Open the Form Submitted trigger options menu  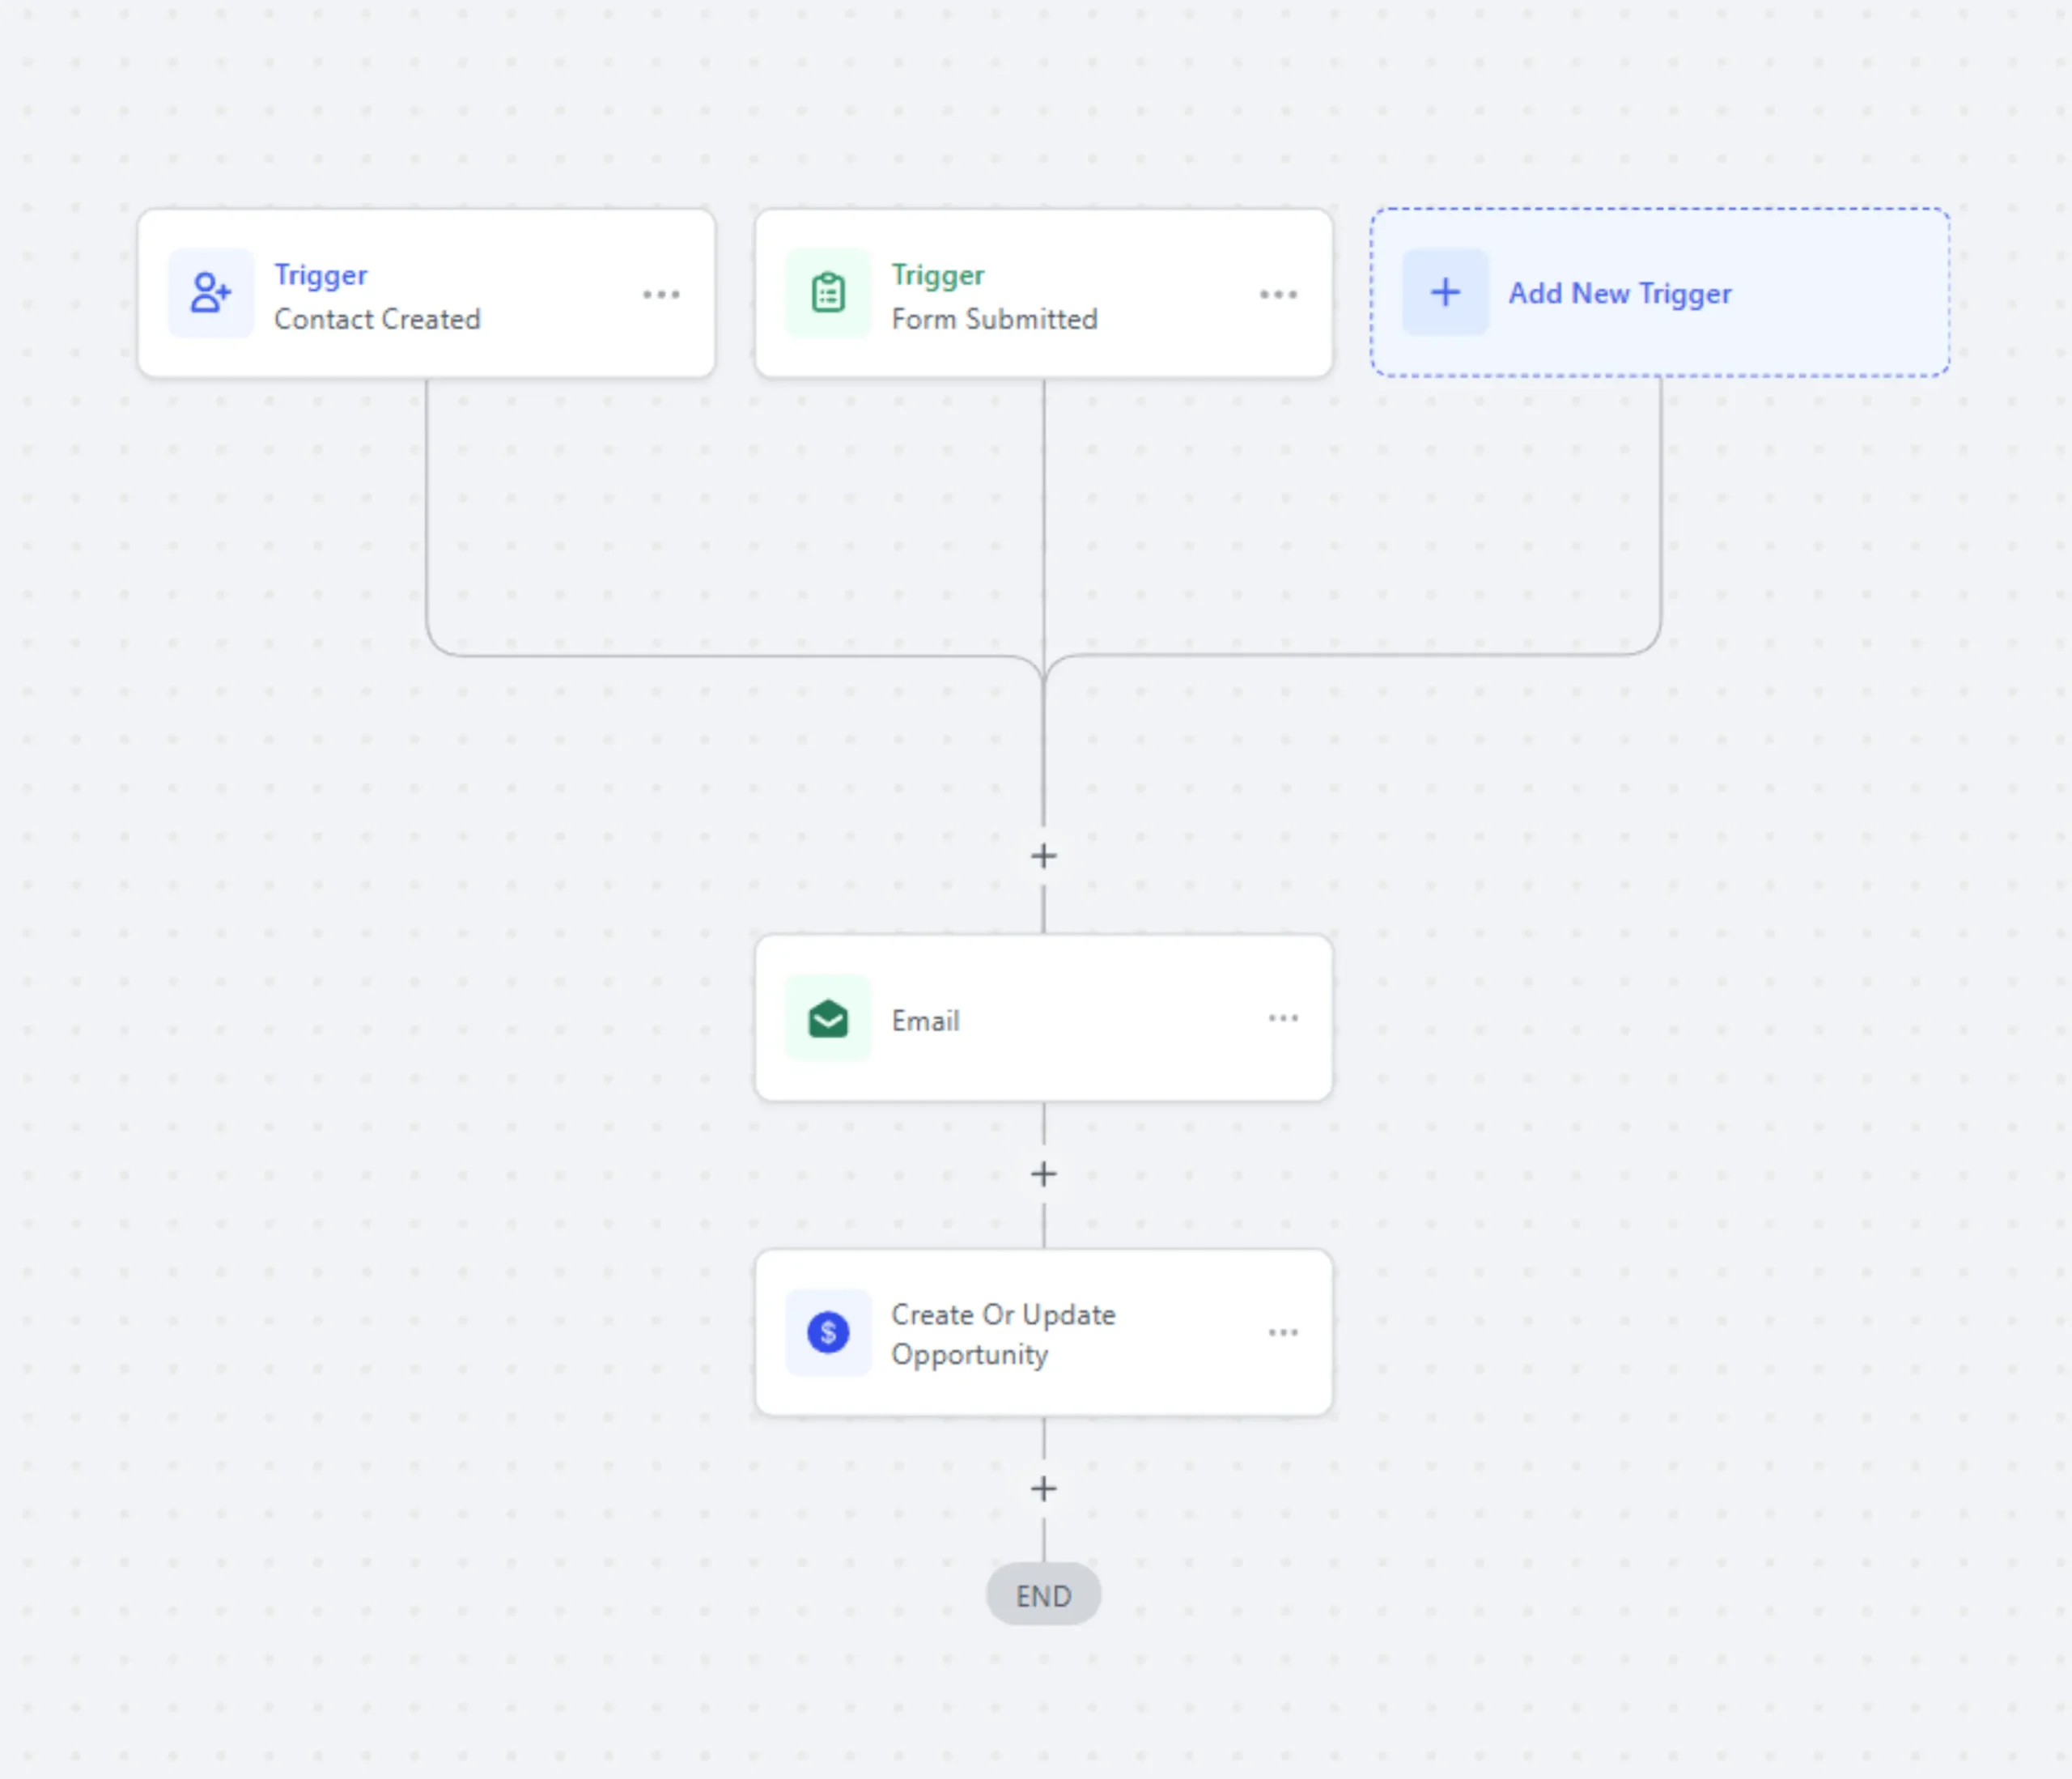point(1278,294)
